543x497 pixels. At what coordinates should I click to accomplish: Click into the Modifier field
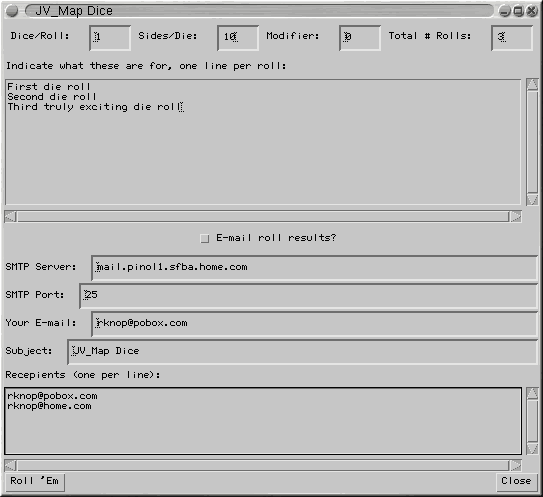tap(360, 37)
